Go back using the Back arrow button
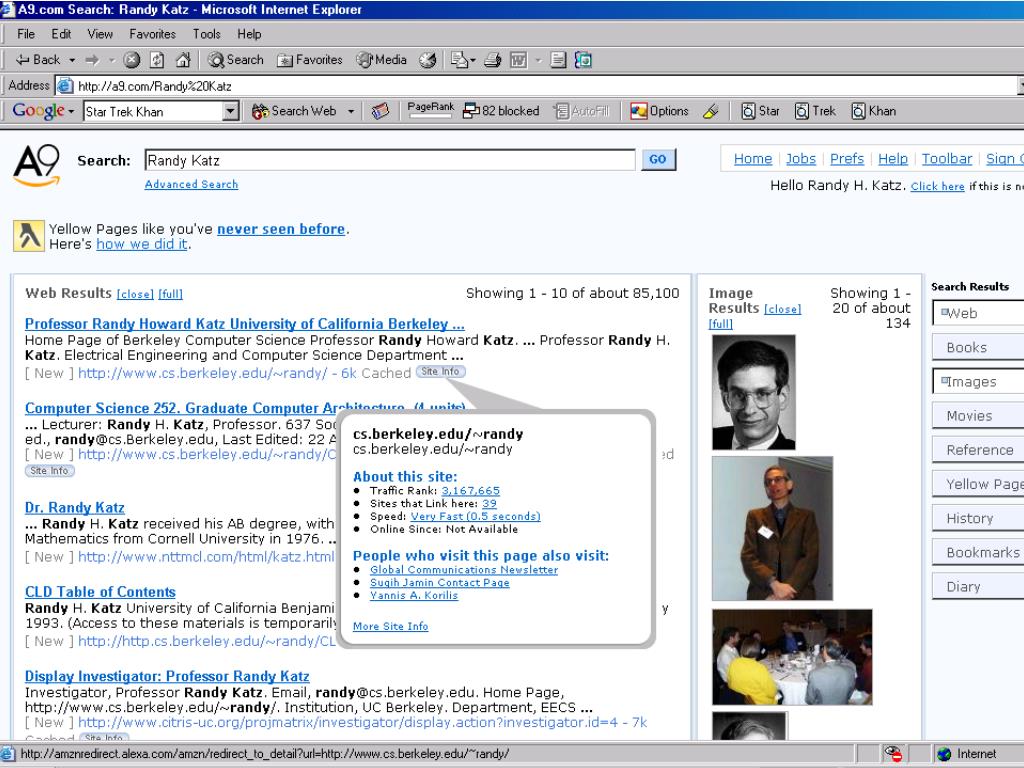This screenshot has height=768, width=1024. click(37, 60)
